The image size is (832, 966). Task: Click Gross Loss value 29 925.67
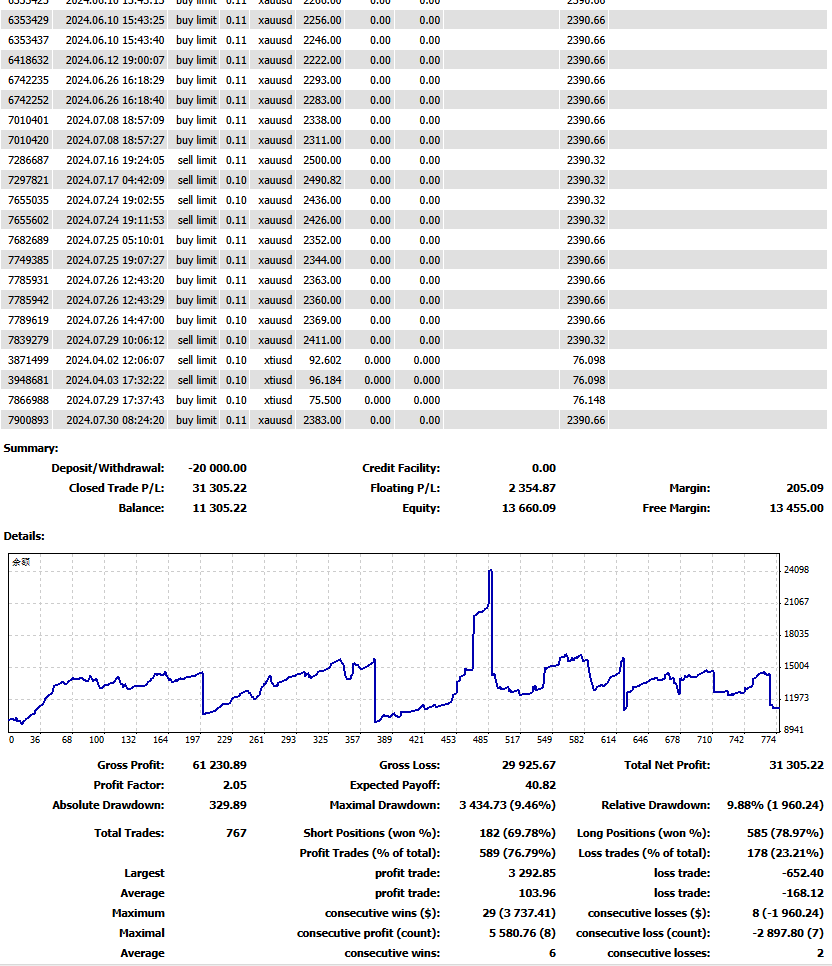click(x=529, y=765)
